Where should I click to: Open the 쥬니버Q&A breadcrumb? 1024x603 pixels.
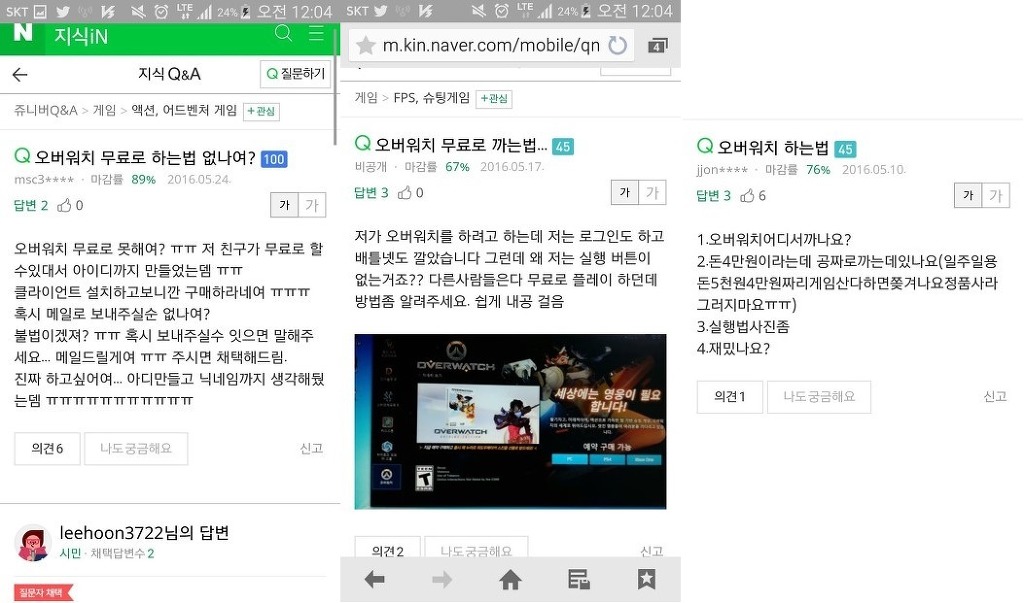(46, 110)
